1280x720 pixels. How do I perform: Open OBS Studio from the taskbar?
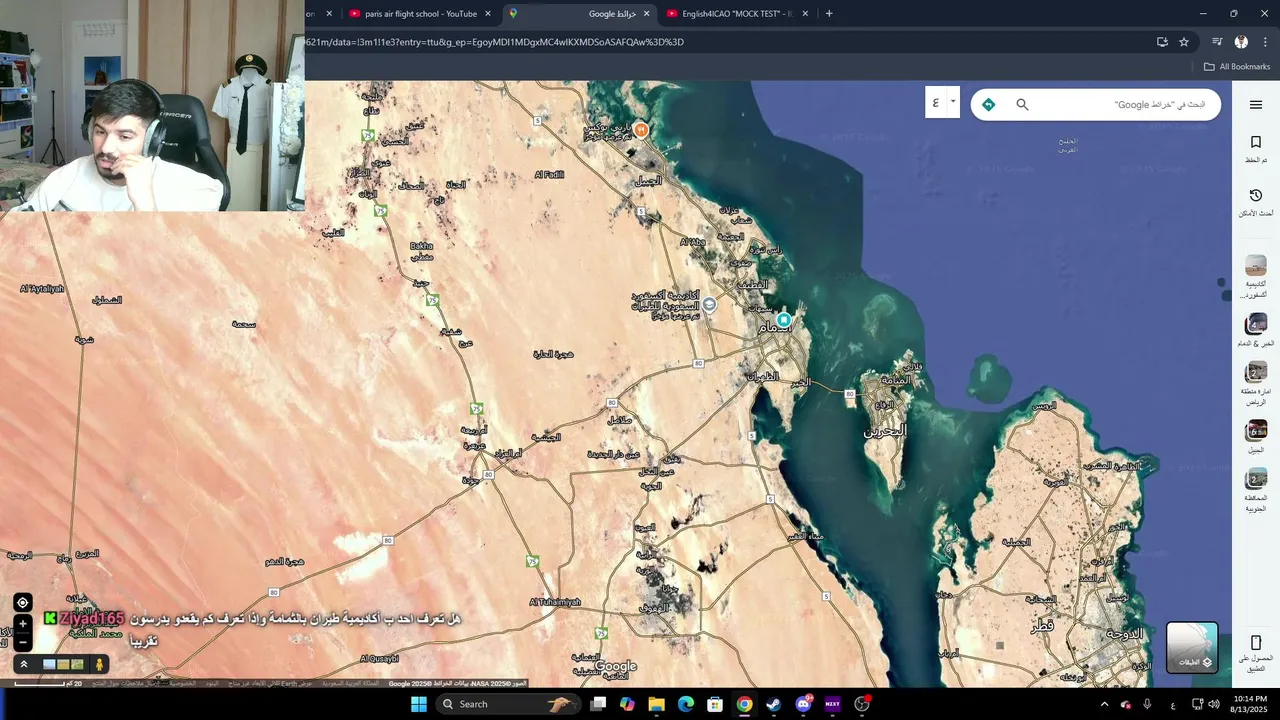pyautogui.click(x=862, y=704)
